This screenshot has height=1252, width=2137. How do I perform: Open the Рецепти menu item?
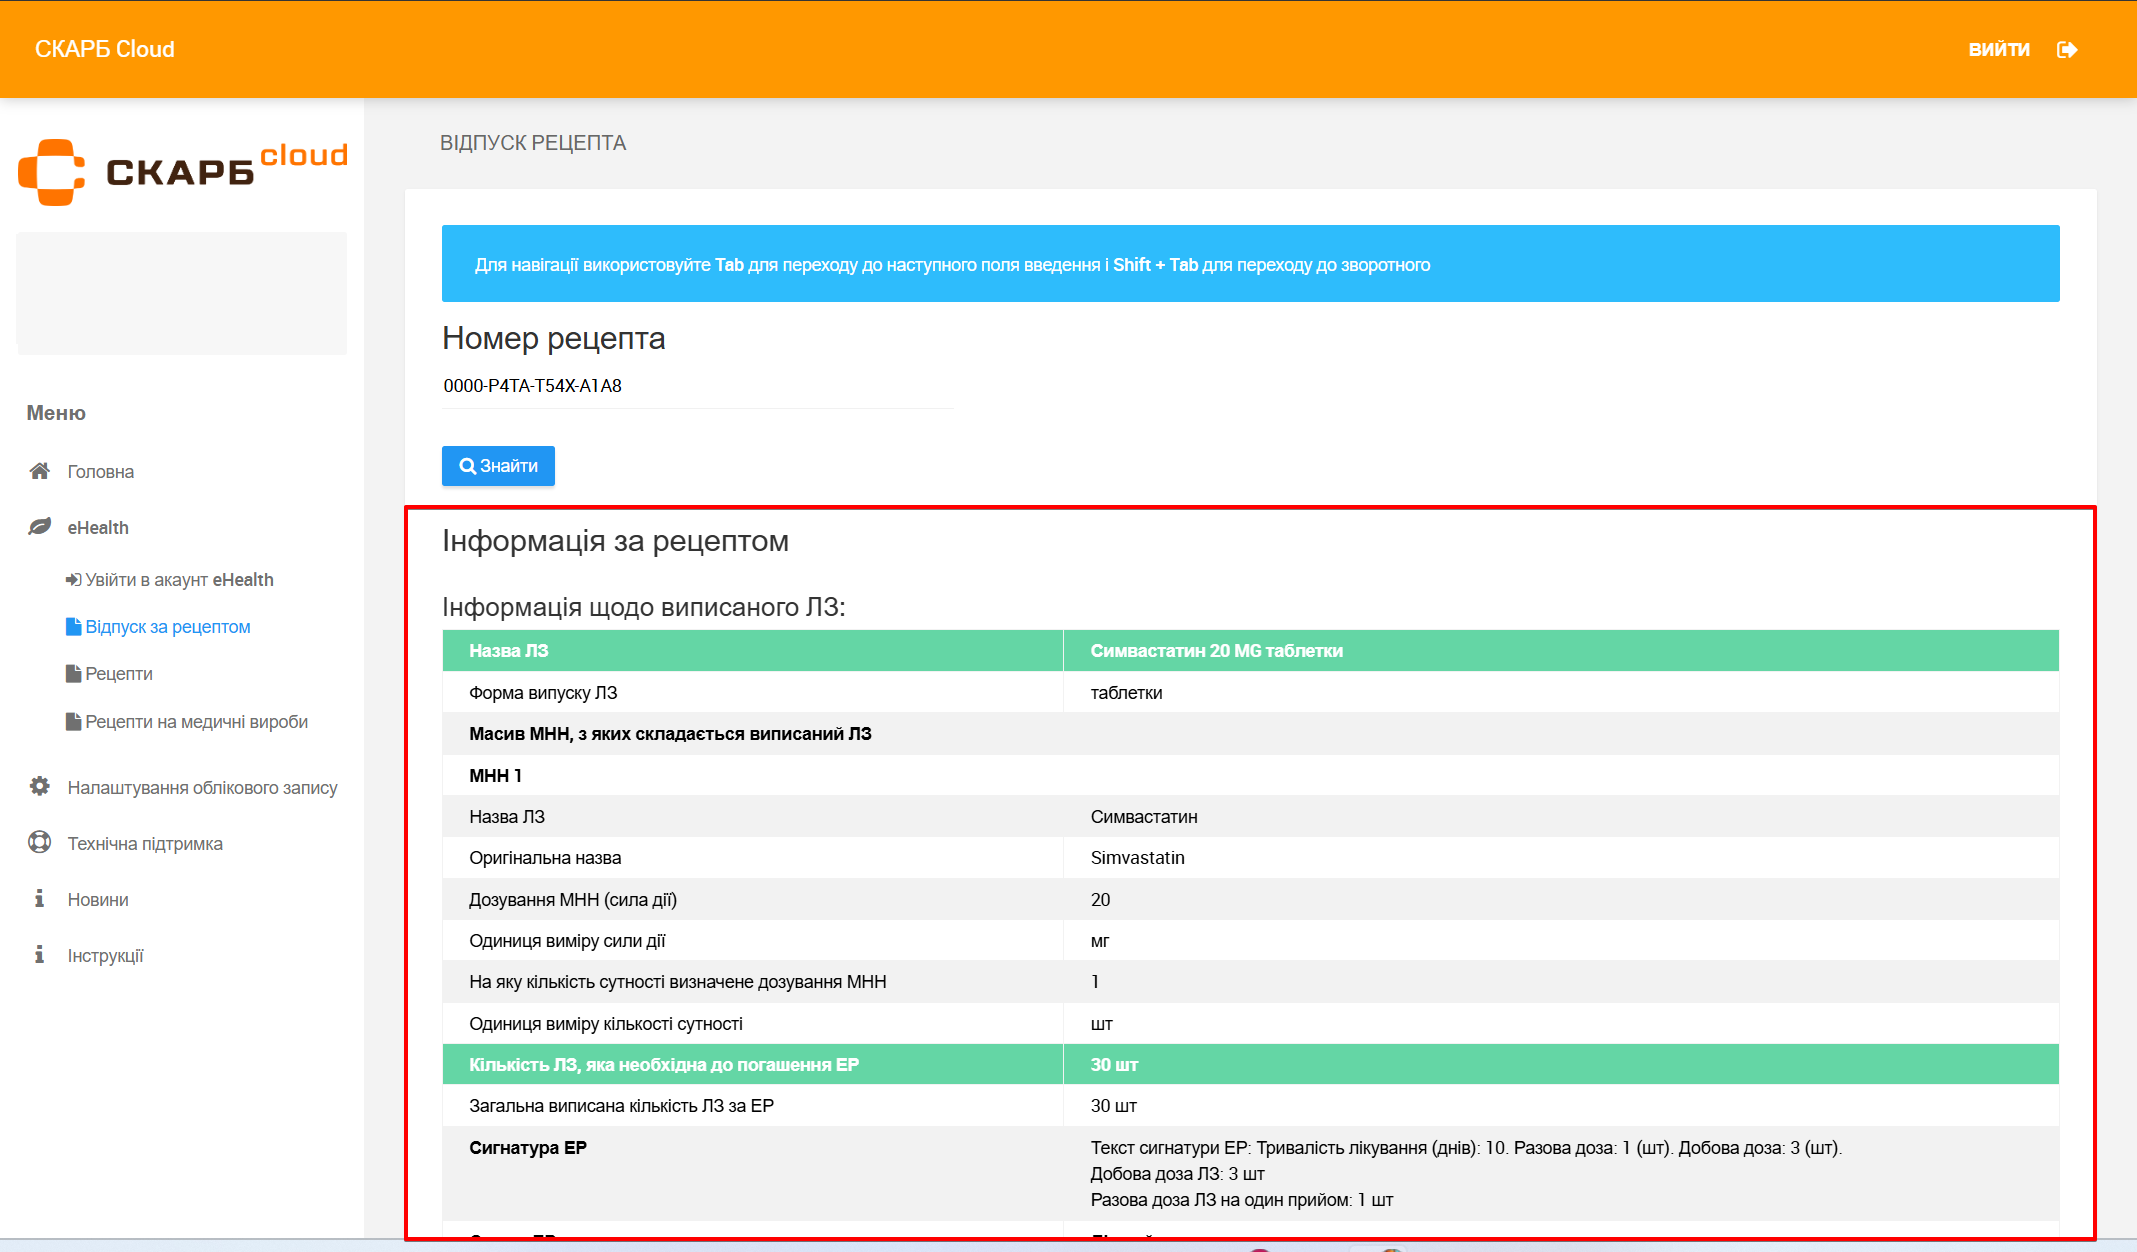pos(118,674)
